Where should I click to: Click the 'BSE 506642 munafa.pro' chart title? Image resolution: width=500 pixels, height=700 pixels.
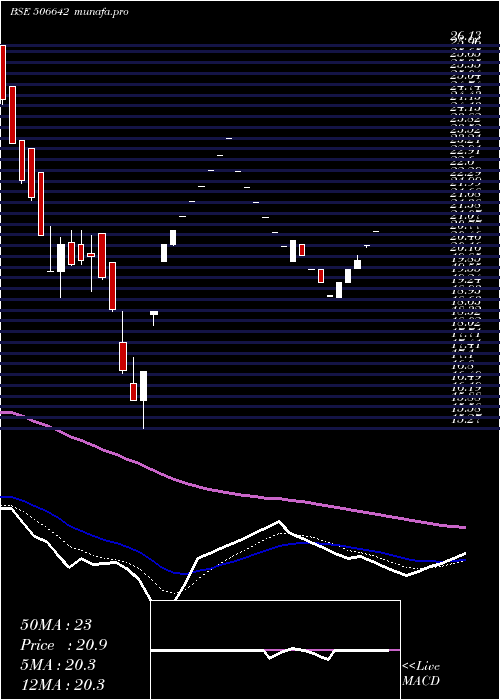69,12
